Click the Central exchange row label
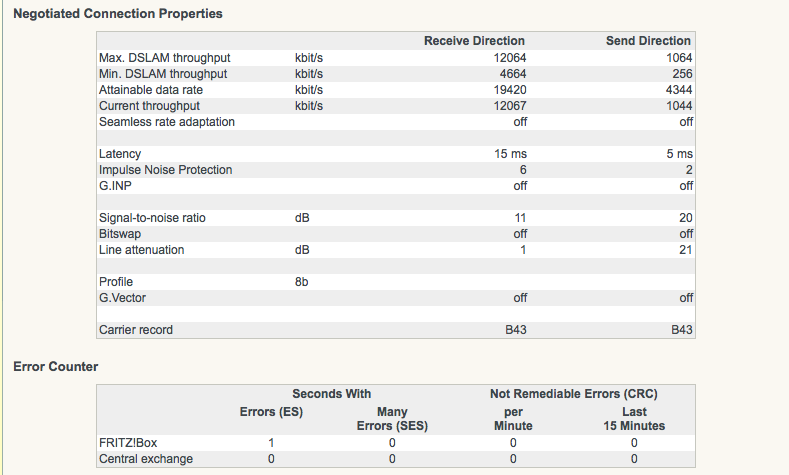This screenshot has height=475, width=789. click(146, 459)
